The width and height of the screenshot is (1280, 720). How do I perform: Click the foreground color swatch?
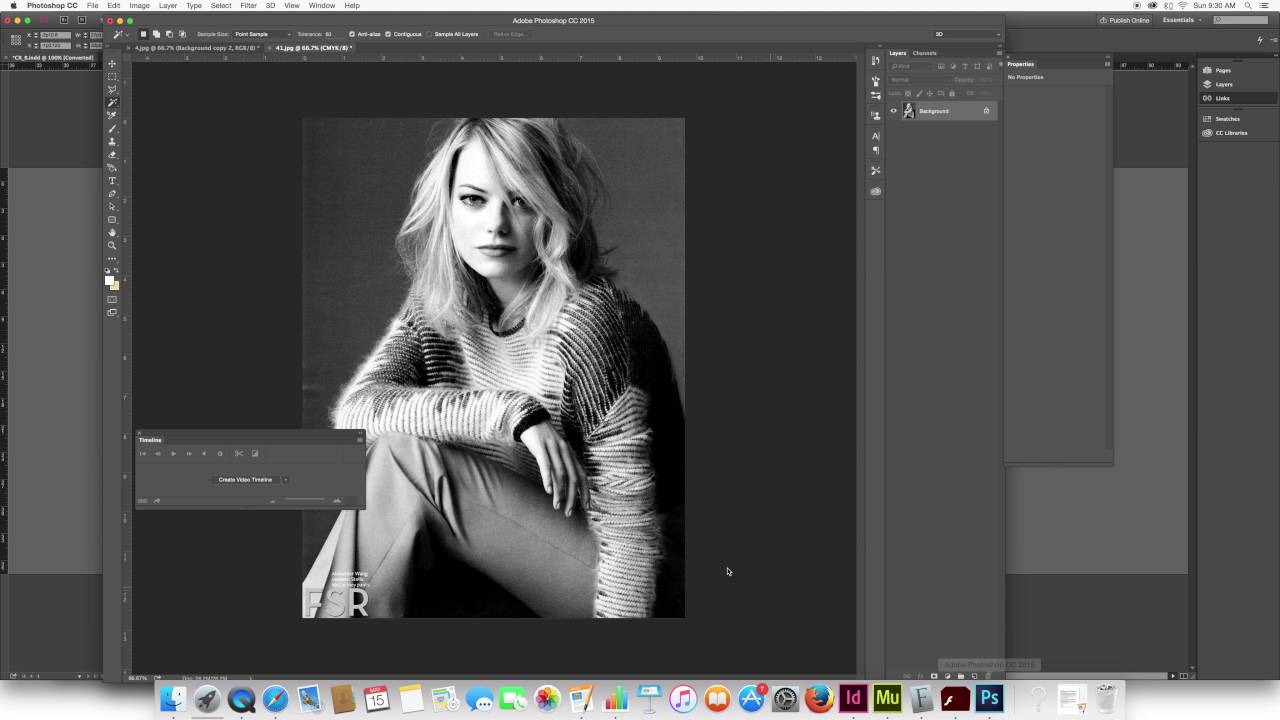point(109,281)
